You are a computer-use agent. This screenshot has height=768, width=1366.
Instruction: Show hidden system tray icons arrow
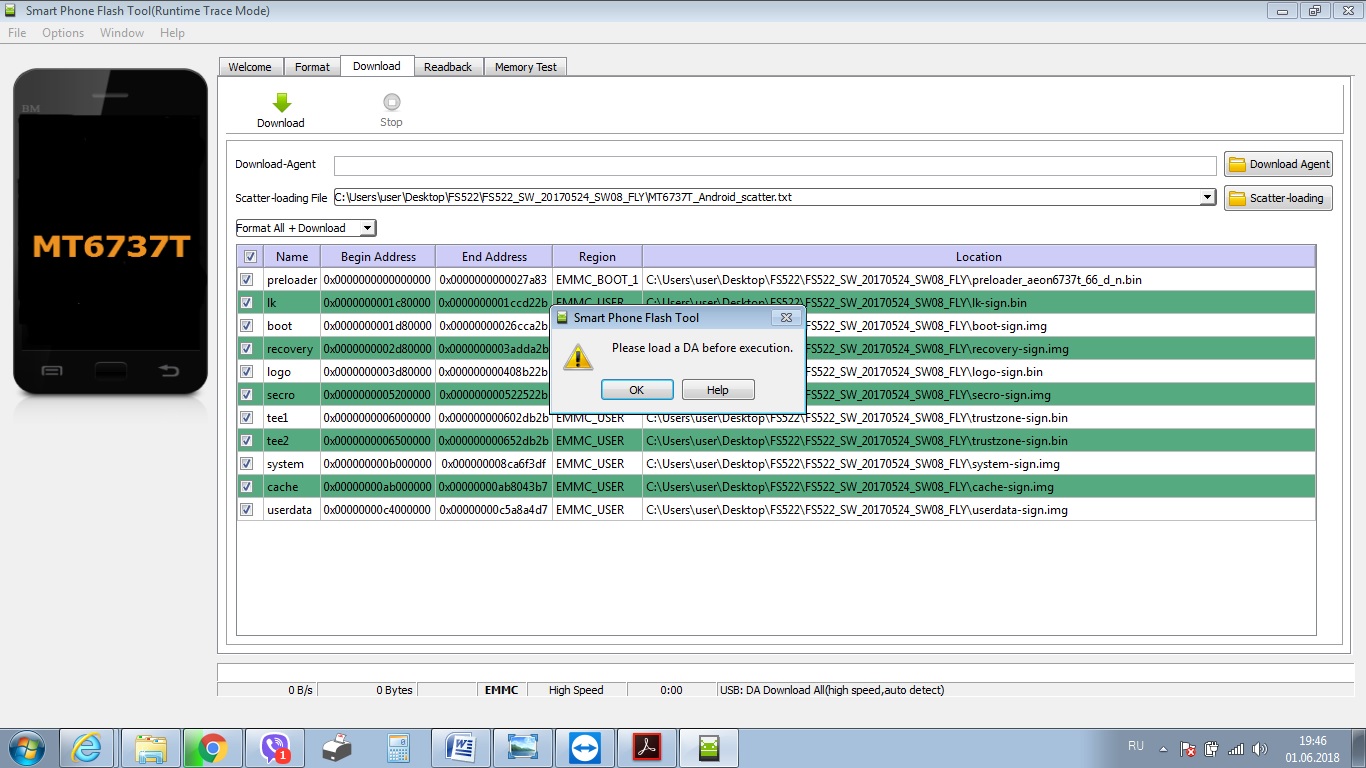point(1163,748)
